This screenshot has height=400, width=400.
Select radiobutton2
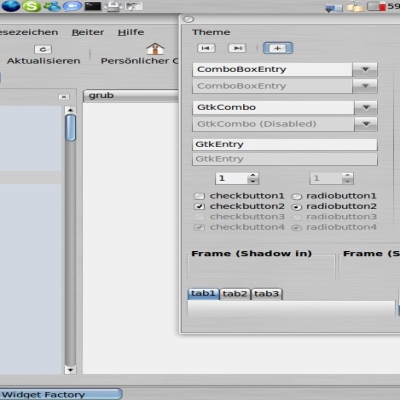point(296,207)
